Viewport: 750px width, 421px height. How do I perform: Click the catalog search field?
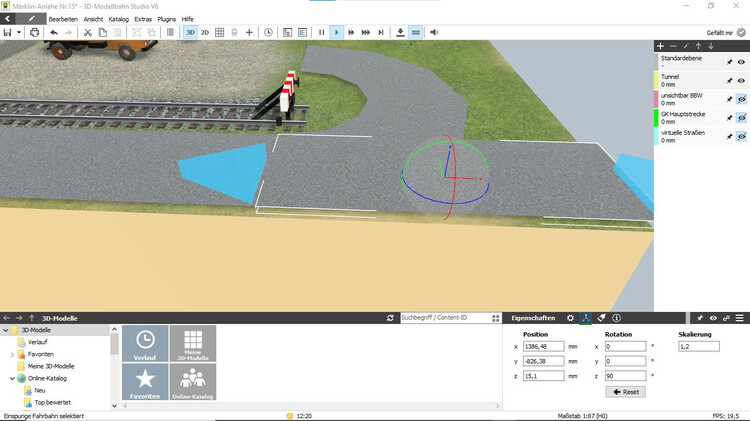point(444,318)
